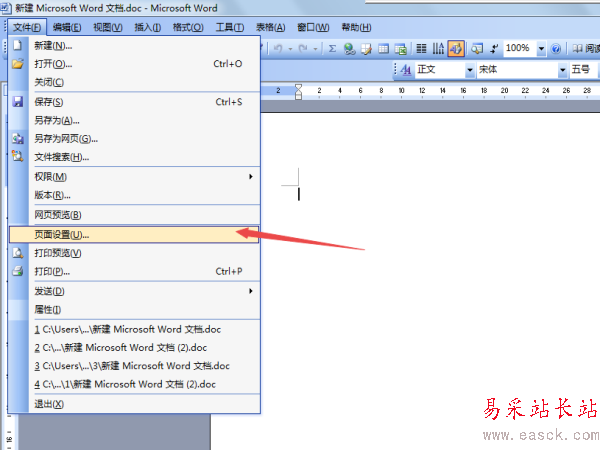Open the 正文 style dropdown
The width and height of the screenshot is (600, 450).
[x=470, y=70]
